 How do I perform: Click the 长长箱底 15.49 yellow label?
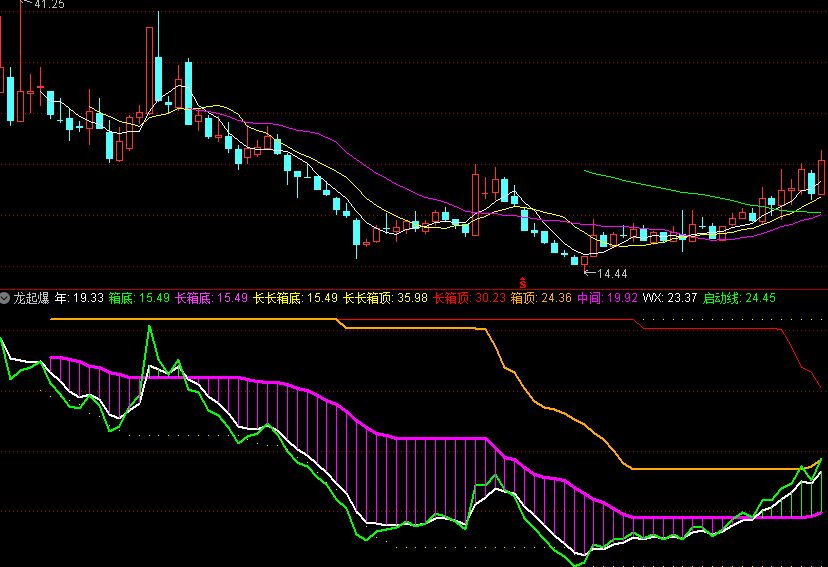[x=295, y=298]
